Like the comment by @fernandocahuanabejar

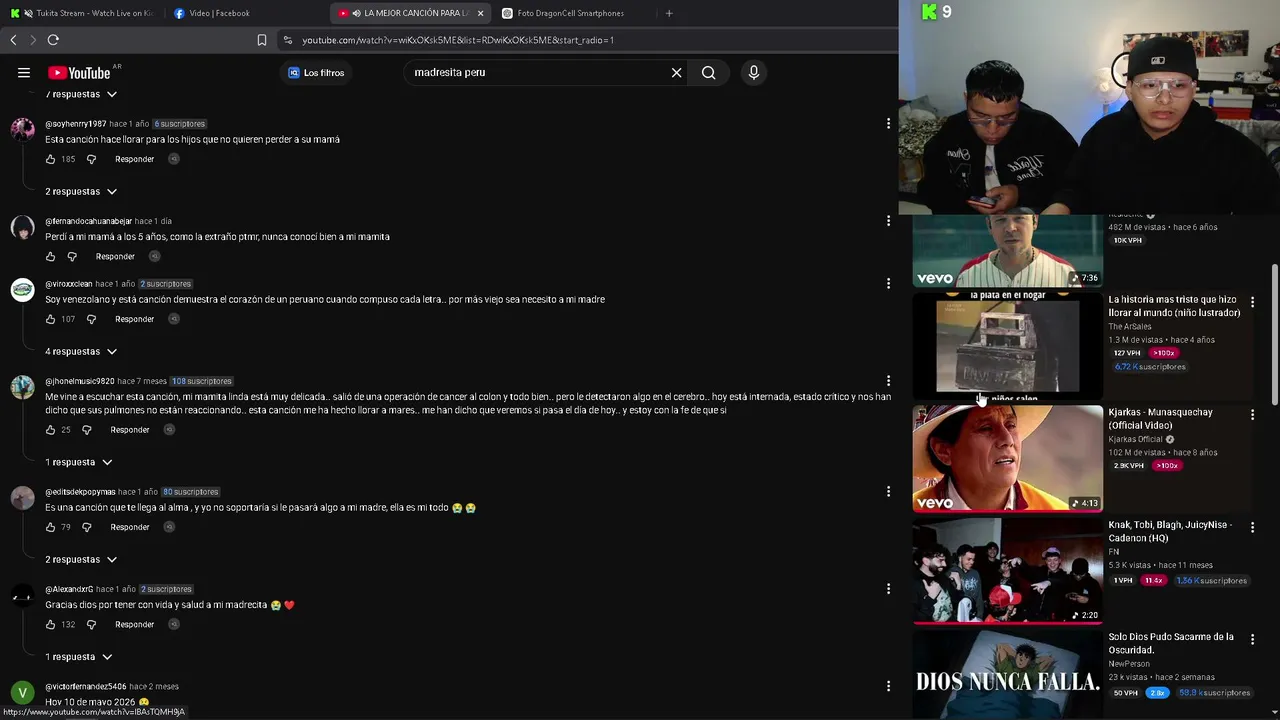[50, 256]
